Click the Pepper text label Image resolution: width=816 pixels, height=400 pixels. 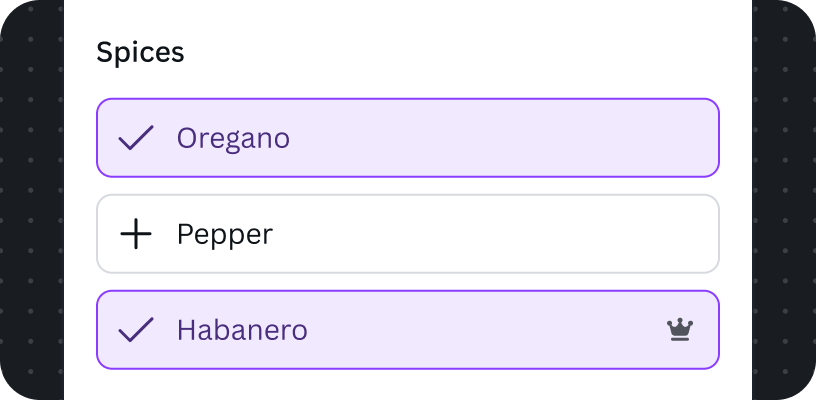[225, 235]
